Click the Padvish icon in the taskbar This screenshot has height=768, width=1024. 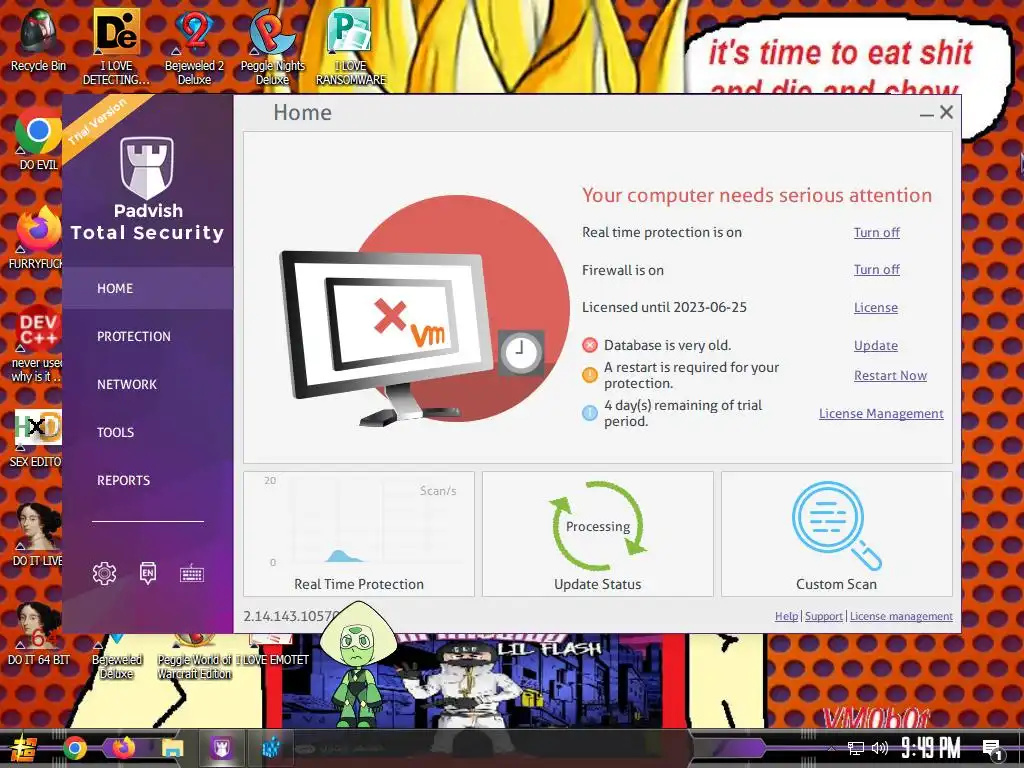(221, 748)
